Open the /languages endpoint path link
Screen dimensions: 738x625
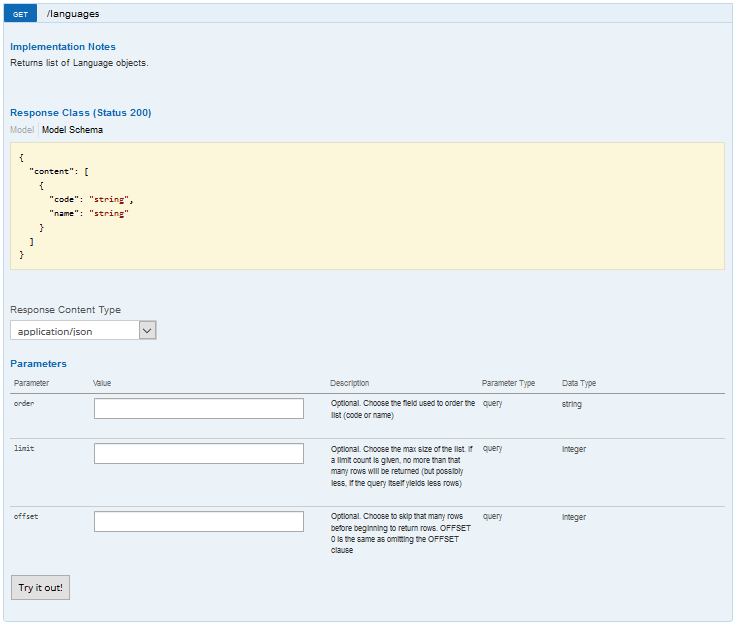73,14
